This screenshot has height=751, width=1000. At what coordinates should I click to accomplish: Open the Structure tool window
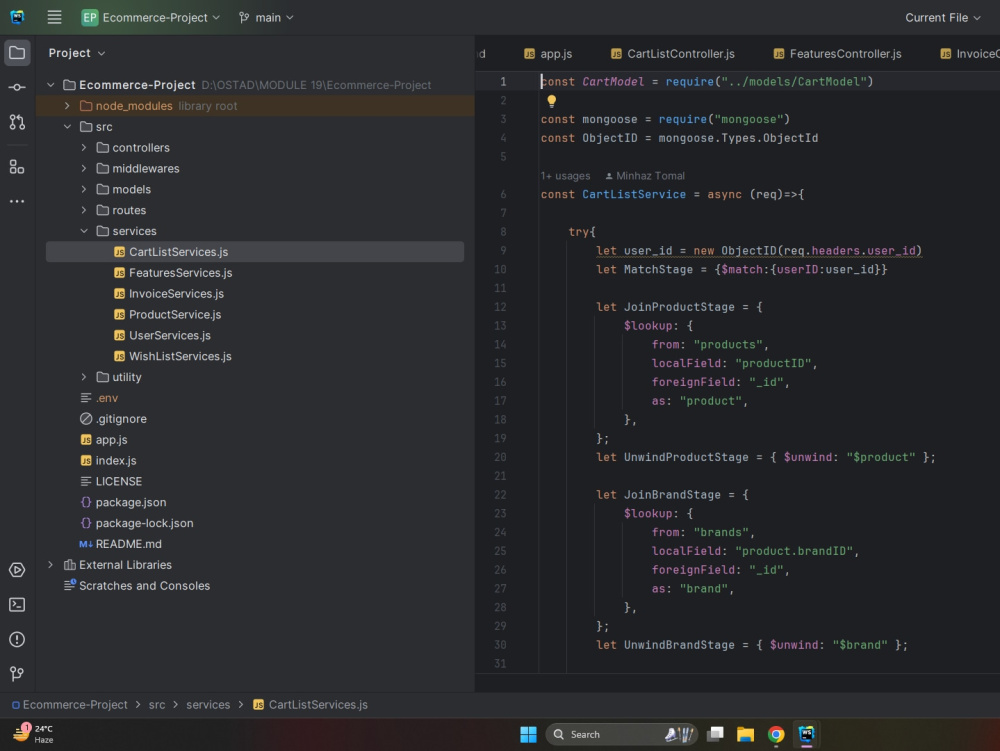pyautogui.click(x=17, y=167)
